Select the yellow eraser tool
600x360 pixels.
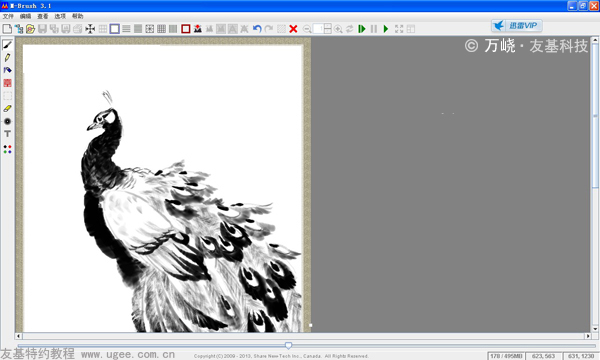coord(7,109)
